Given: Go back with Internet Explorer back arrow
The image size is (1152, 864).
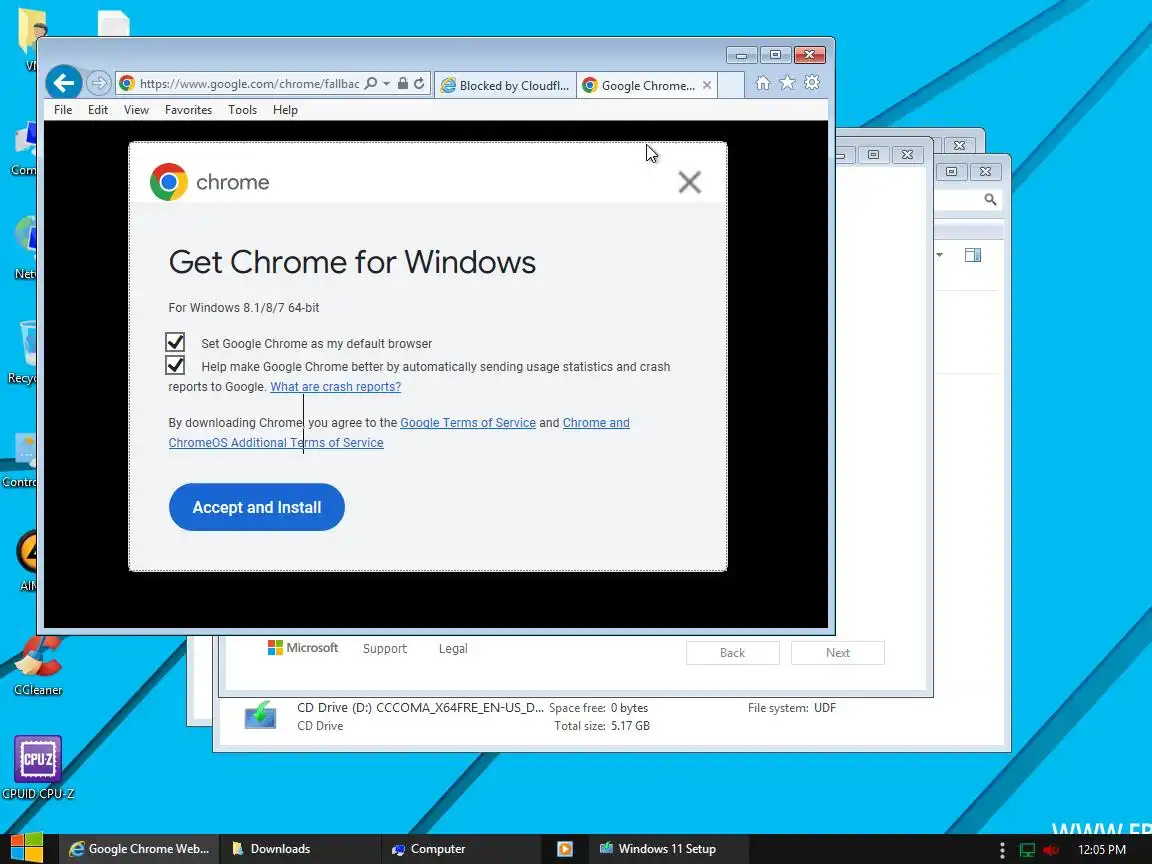Looking at the screenshot, I should [64, 83].
